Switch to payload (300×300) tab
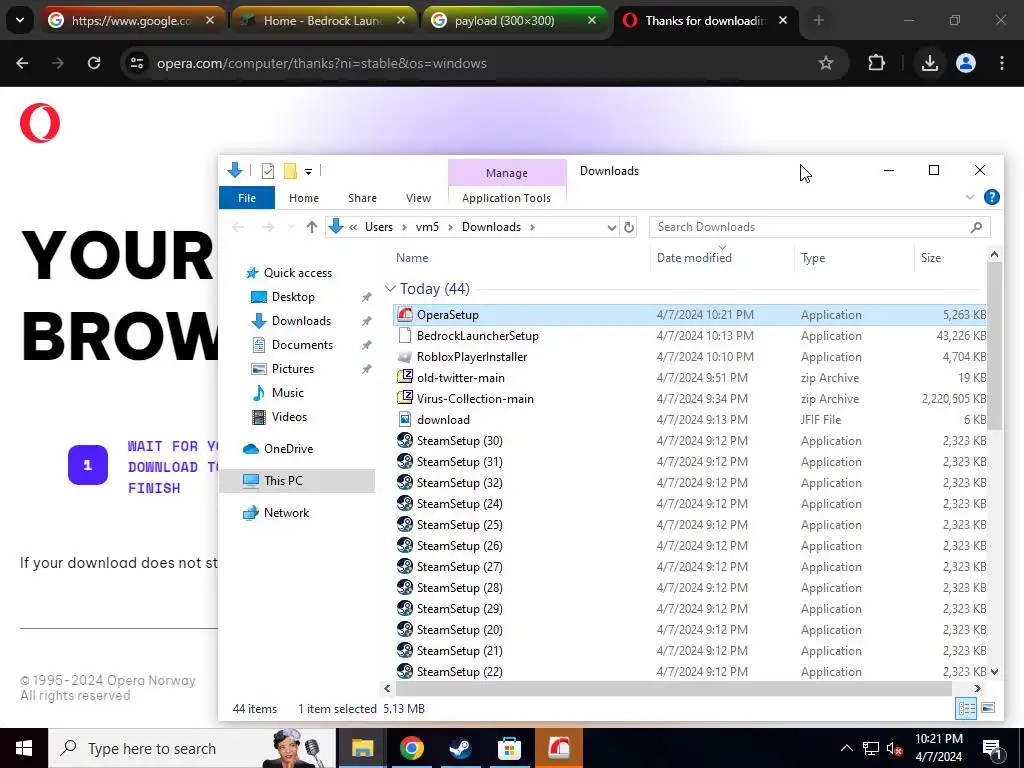Screen dimensions: 1024x768 515,20
